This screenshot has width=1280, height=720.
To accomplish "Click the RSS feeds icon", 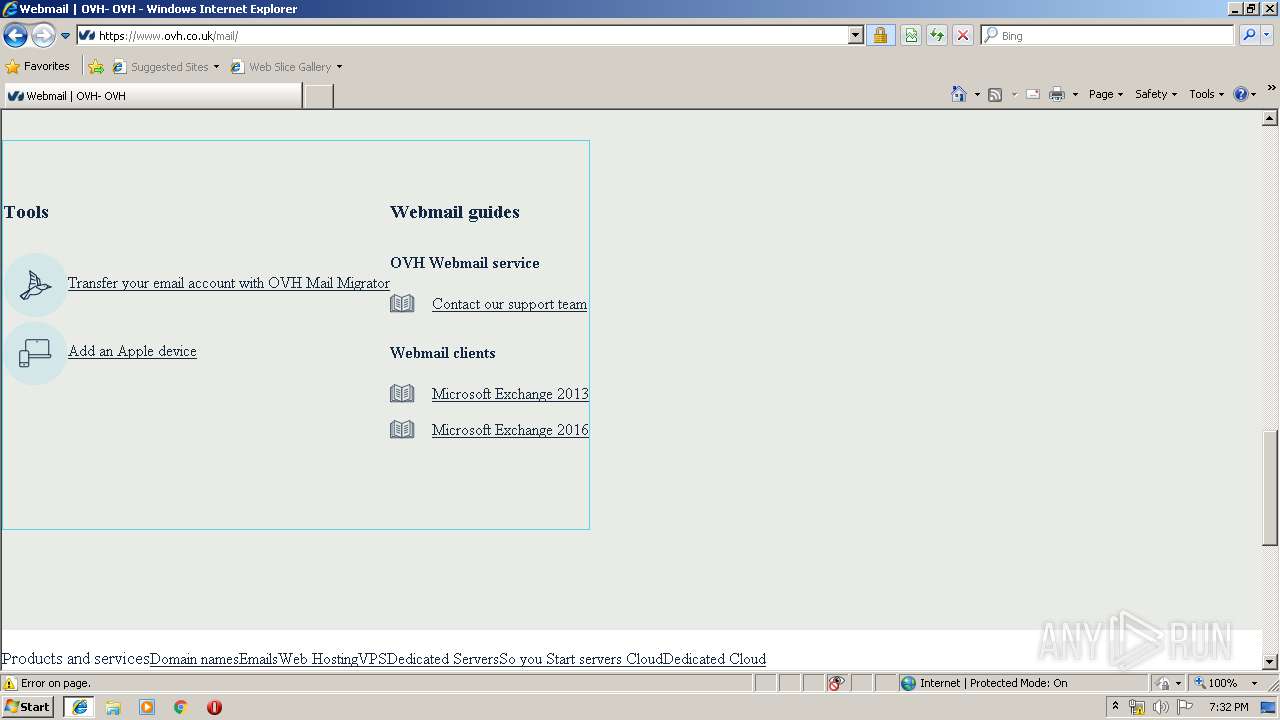I will (x=995, y=94).
